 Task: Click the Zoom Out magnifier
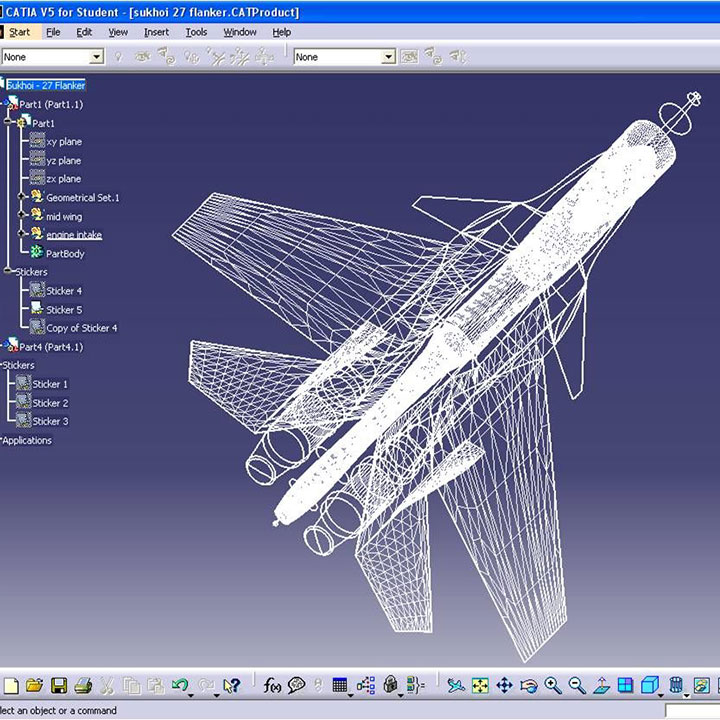pos(577,686)
